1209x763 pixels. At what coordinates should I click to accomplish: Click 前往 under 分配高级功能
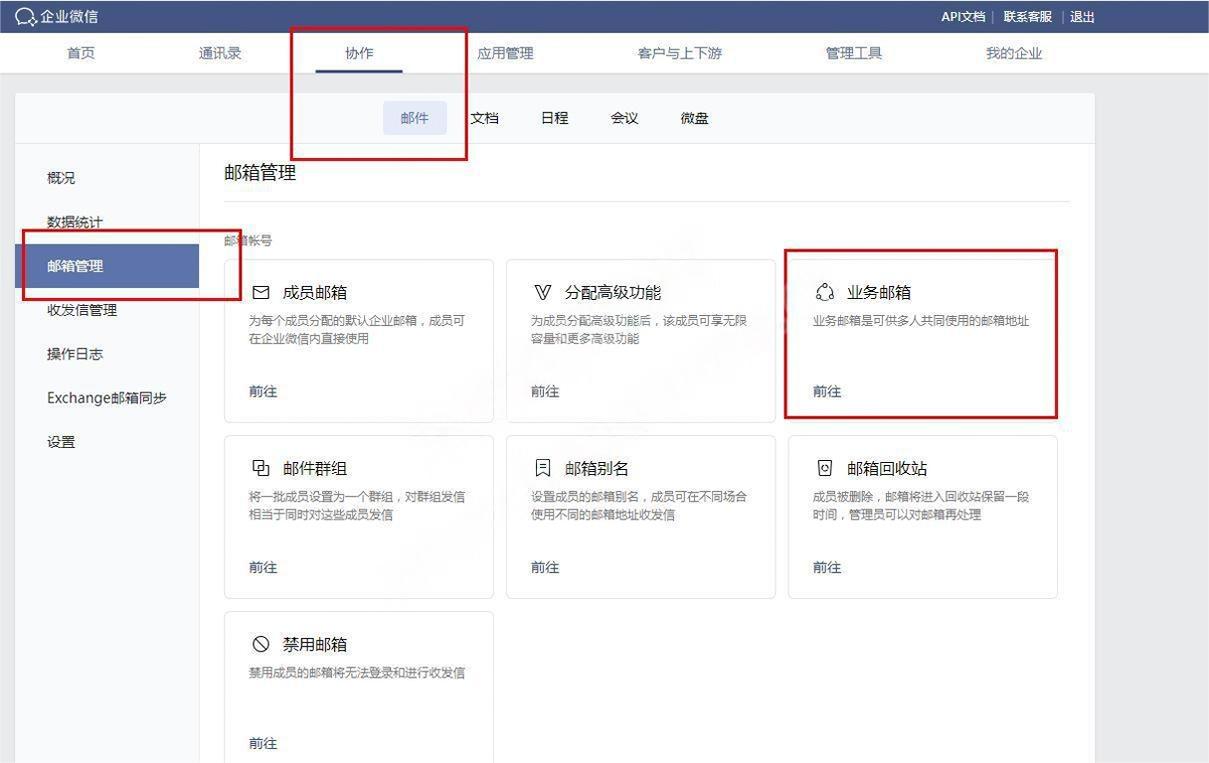coord(545,391)
